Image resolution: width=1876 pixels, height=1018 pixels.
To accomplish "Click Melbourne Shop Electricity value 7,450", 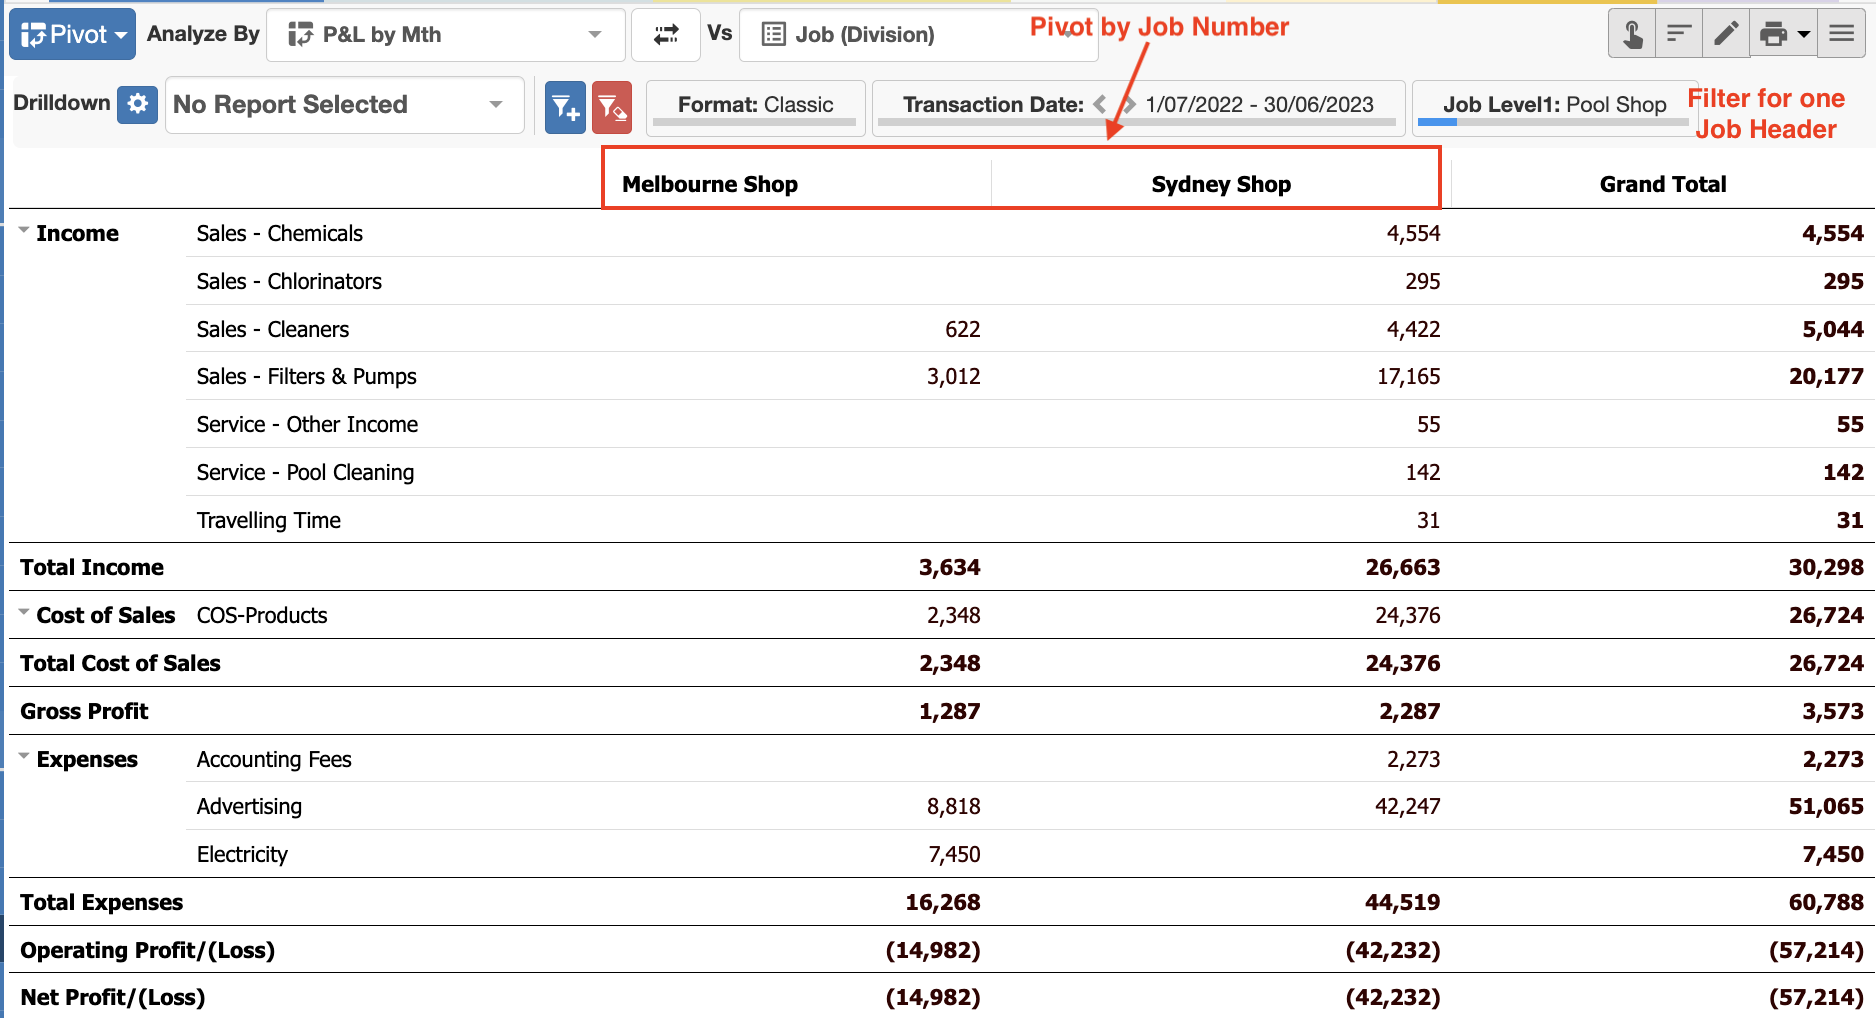I will (954, 854).
